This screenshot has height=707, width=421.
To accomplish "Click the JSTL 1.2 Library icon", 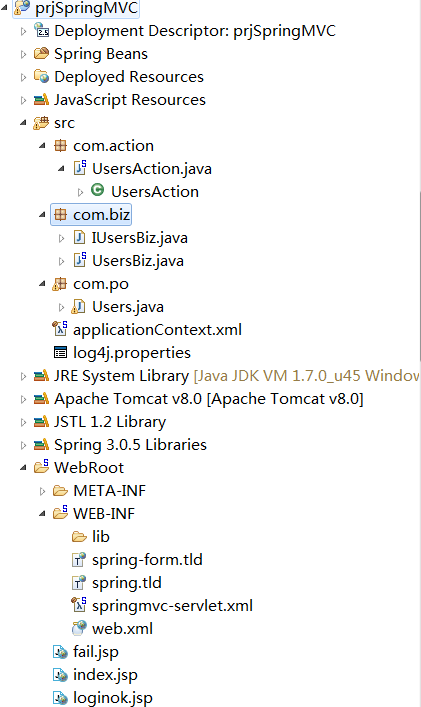I will pyautogui.click(x=41, y=422).
